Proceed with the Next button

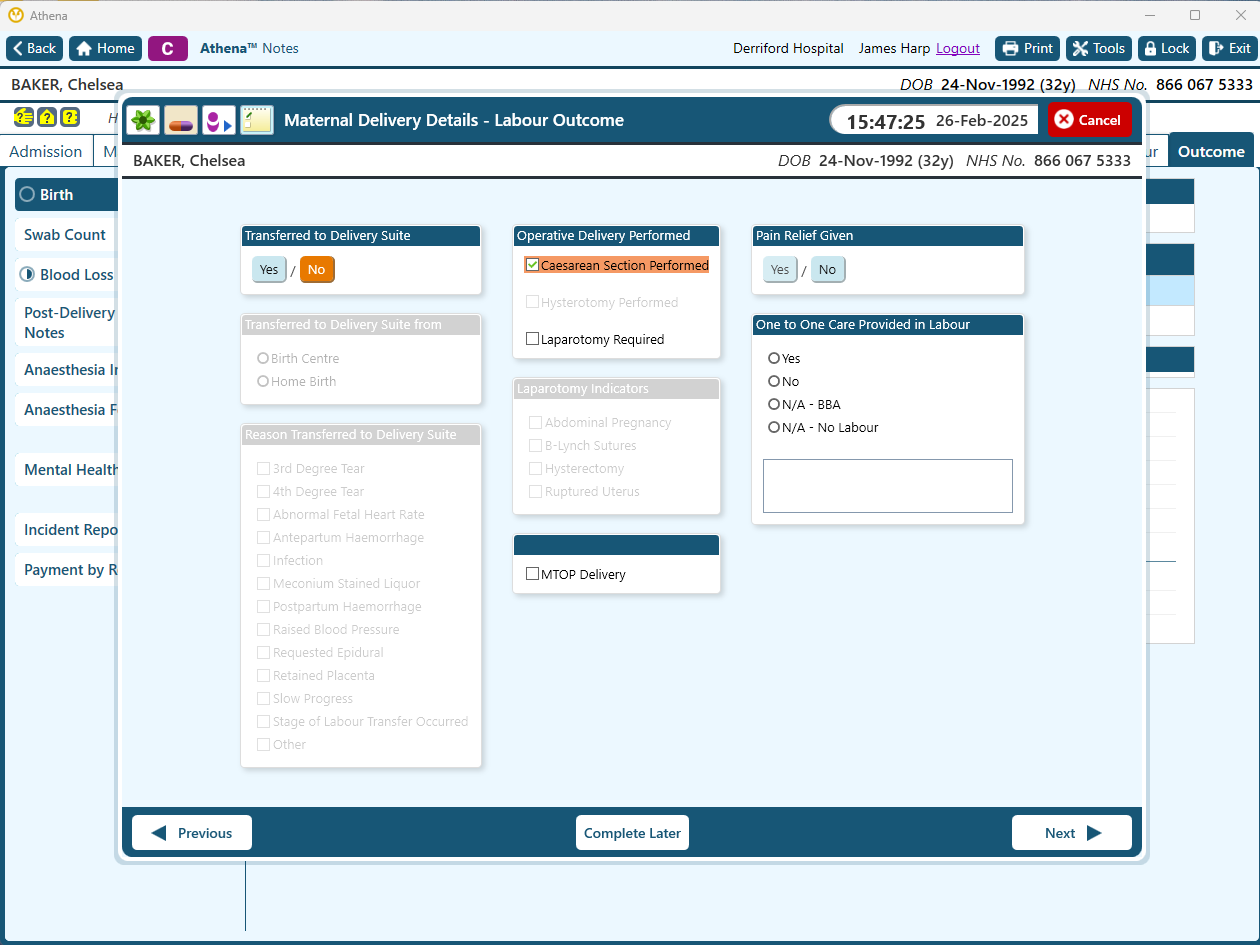pyautogui.click(x=1072, y=833)
